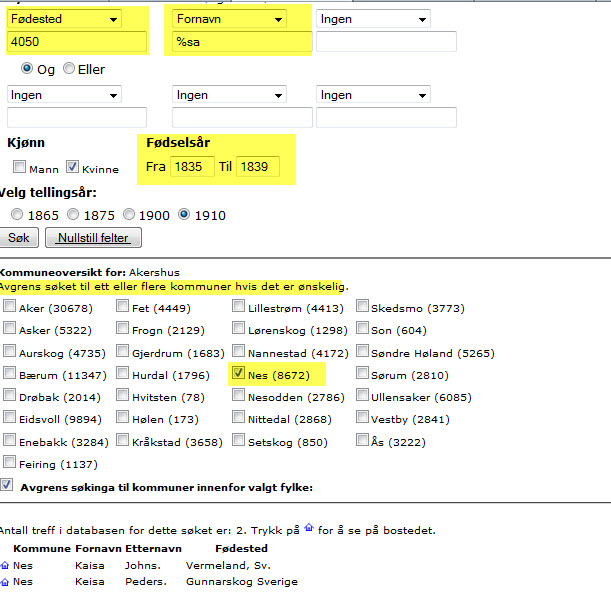Image resolution: width=611 pixels, height=596 pixels.
Task: Check Asker (5322) municipality
Action: [9, 328]
